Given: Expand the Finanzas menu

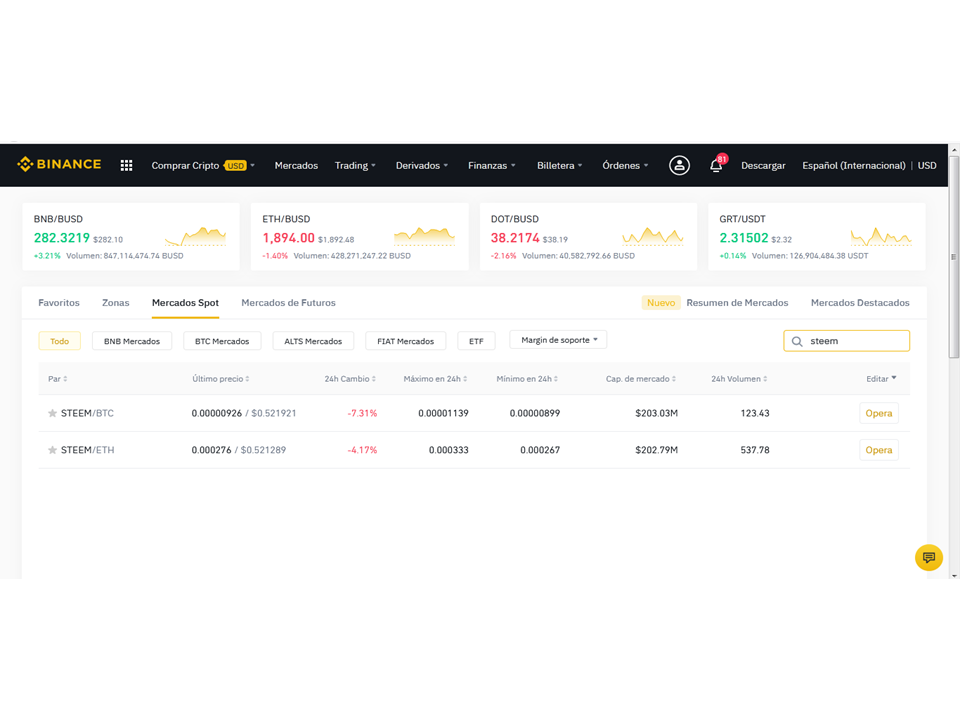Looking at the screenshot, I should click(x=492, y=165).
